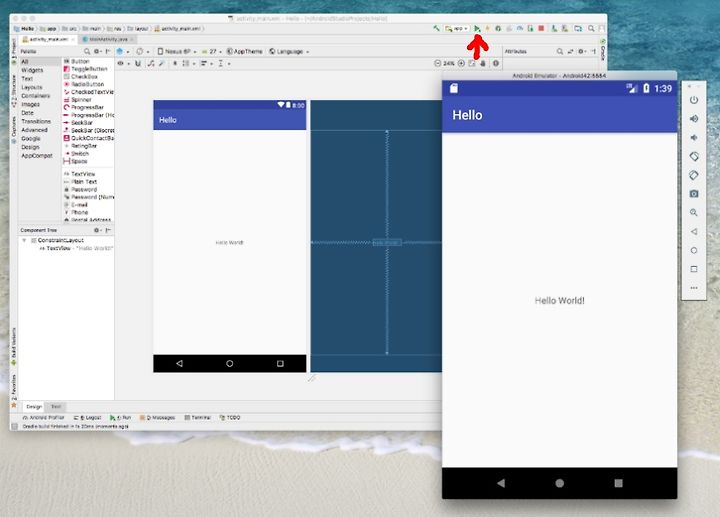Viewport: 720px width, 517px height.
Task: Open the Language dropdown
Action: pyautogui.click(x=289, y=51)
